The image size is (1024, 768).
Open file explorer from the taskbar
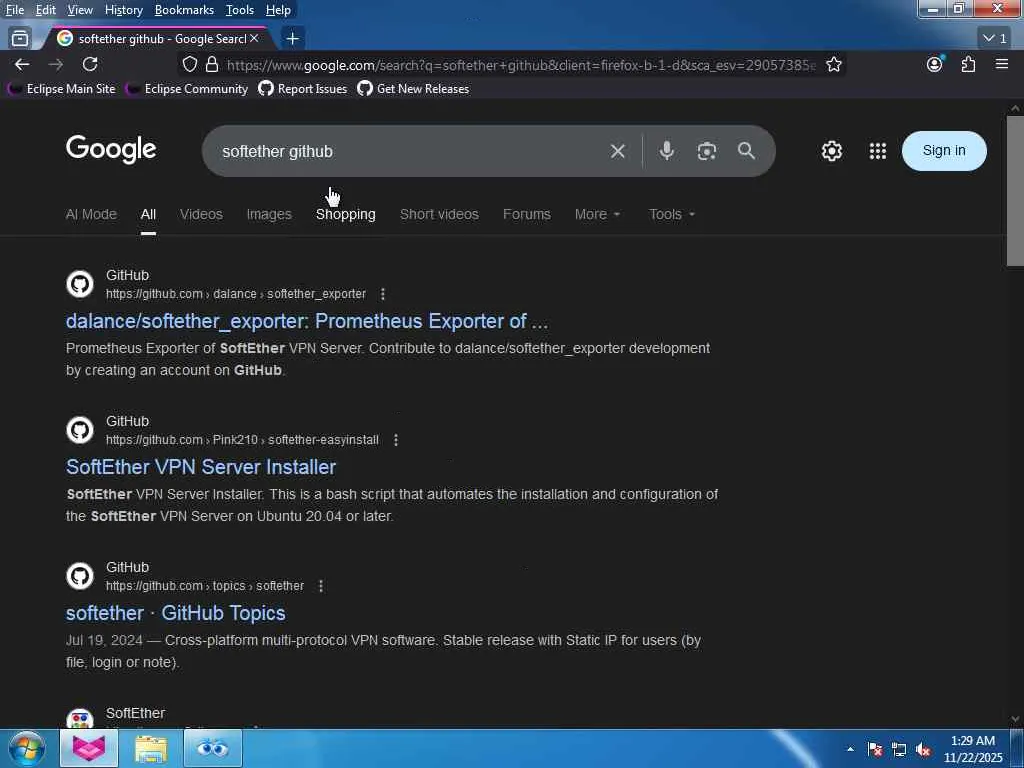(x=151, y=748)
